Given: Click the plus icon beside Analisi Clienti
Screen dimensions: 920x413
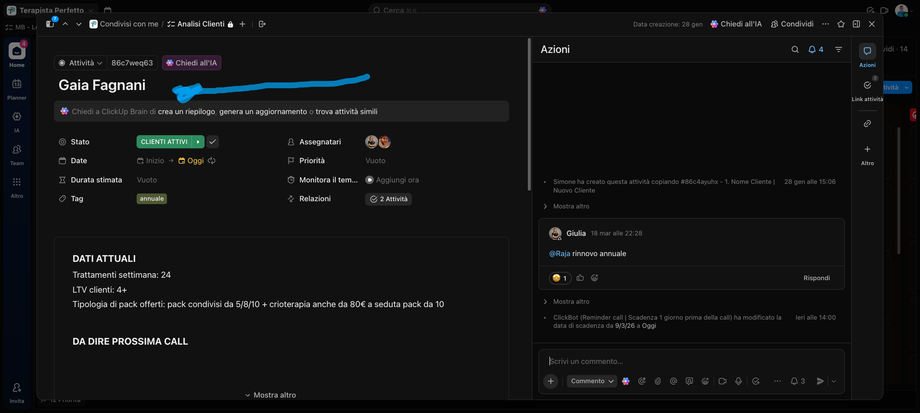Looking at the screenshot, I should pos(242,24).
